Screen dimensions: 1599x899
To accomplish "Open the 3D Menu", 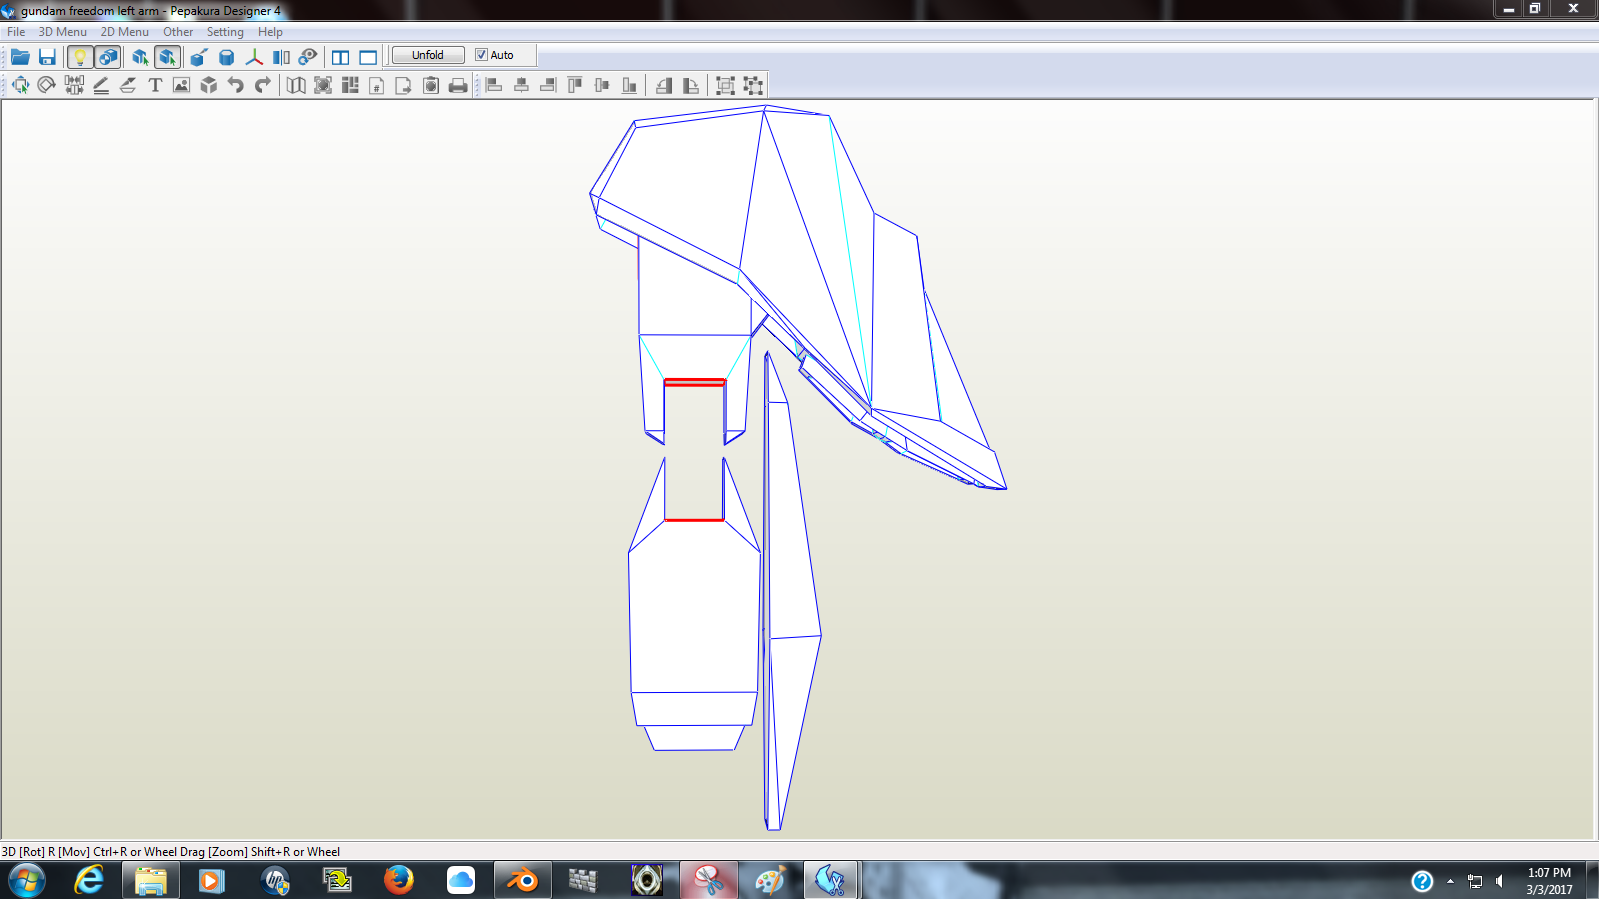I will [62, 32].
